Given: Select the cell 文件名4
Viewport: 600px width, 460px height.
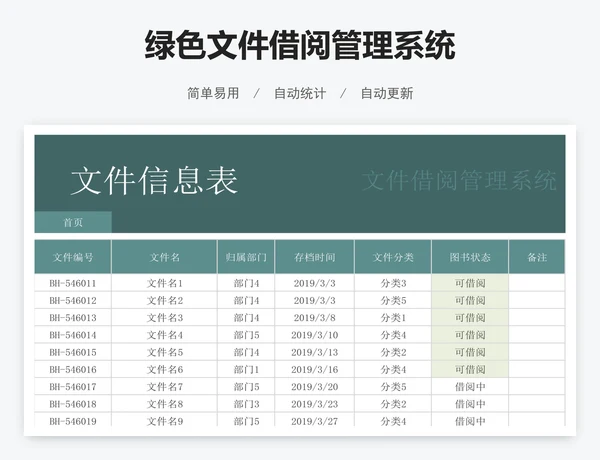Looking at the screenshot, I should (165, 335).
